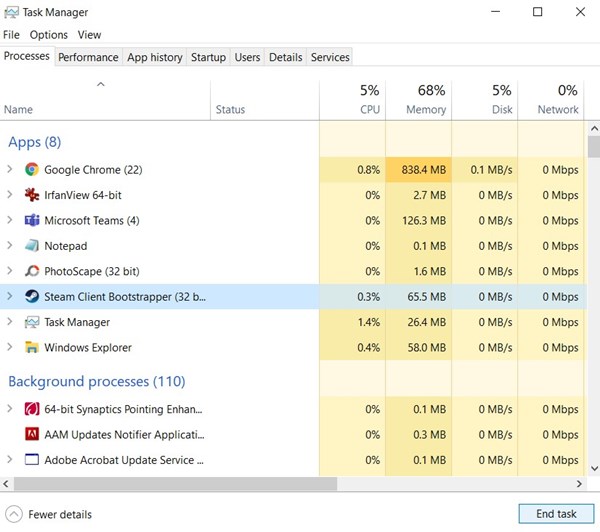
Task: Open the Options menu
Action: click(x=49, y=35)
